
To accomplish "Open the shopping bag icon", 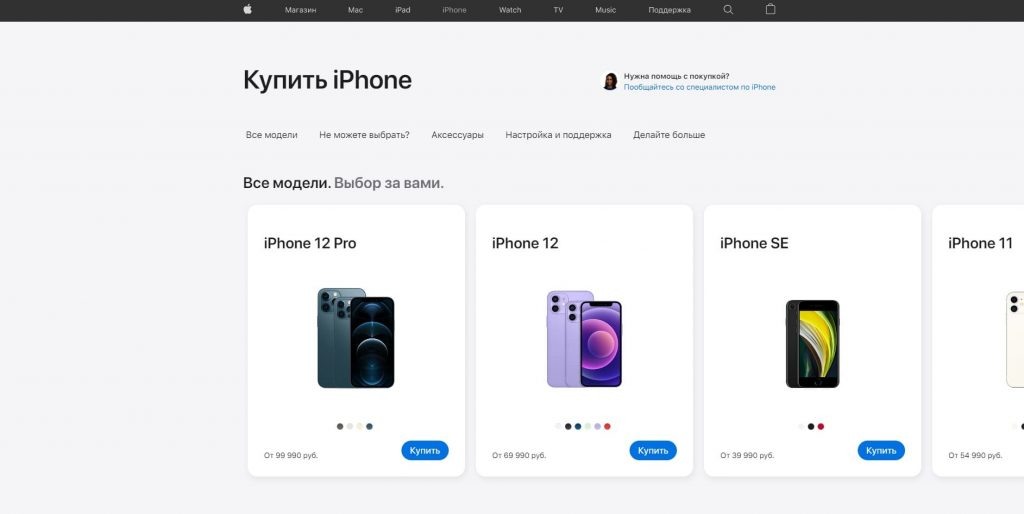I will click(771, 9).
